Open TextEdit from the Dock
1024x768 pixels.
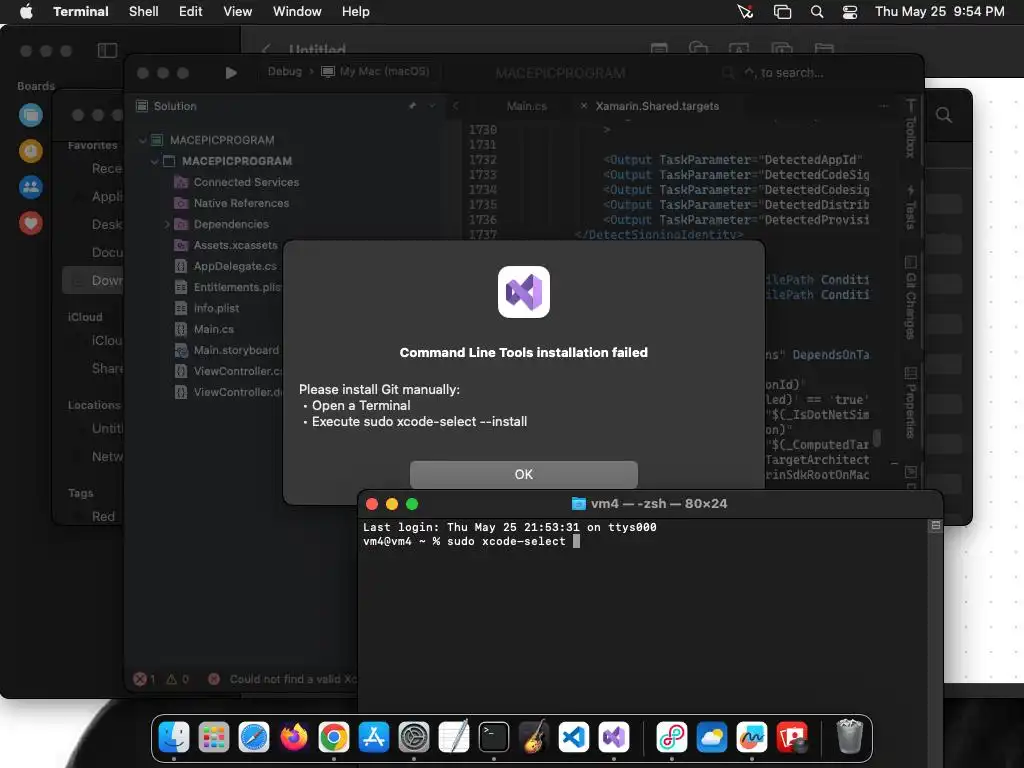[x=454, y=737]
